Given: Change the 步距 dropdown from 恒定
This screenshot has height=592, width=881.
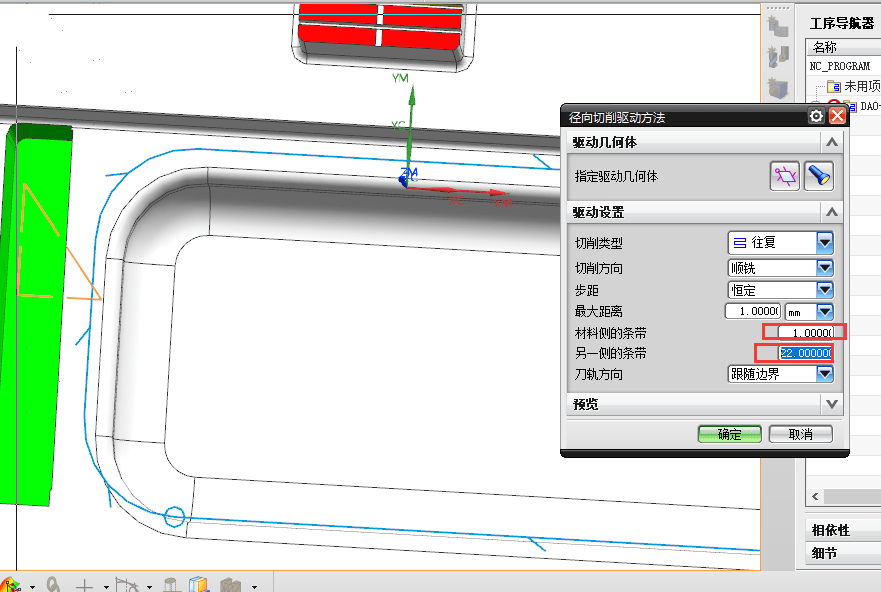Looking at the screenshot, I should click(x=826, y=289).
